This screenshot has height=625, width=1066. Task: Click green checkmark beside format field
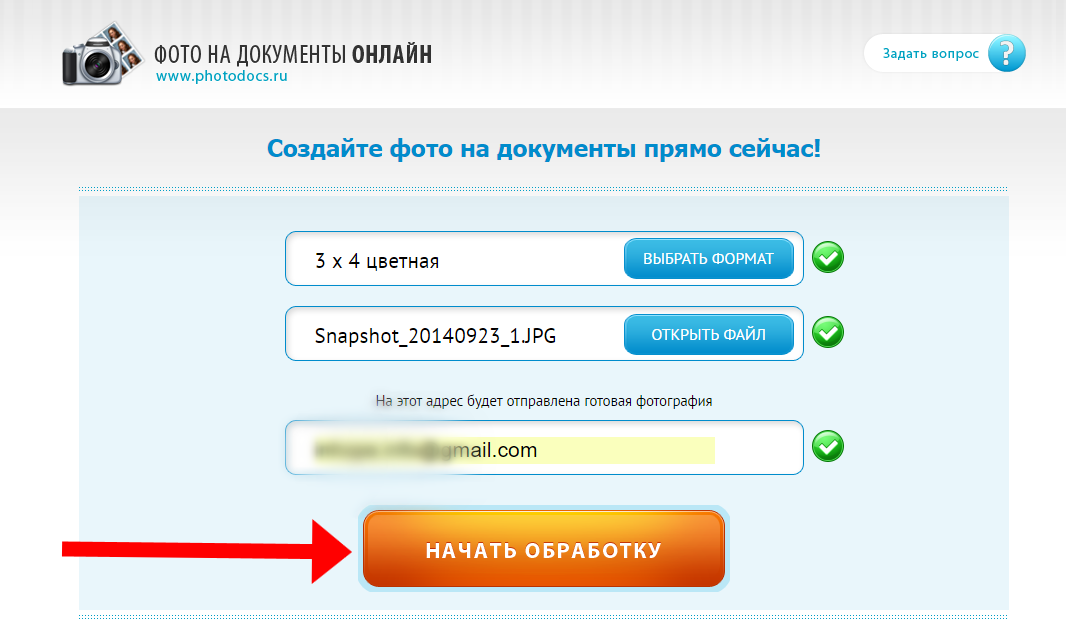tap(827, 258)
